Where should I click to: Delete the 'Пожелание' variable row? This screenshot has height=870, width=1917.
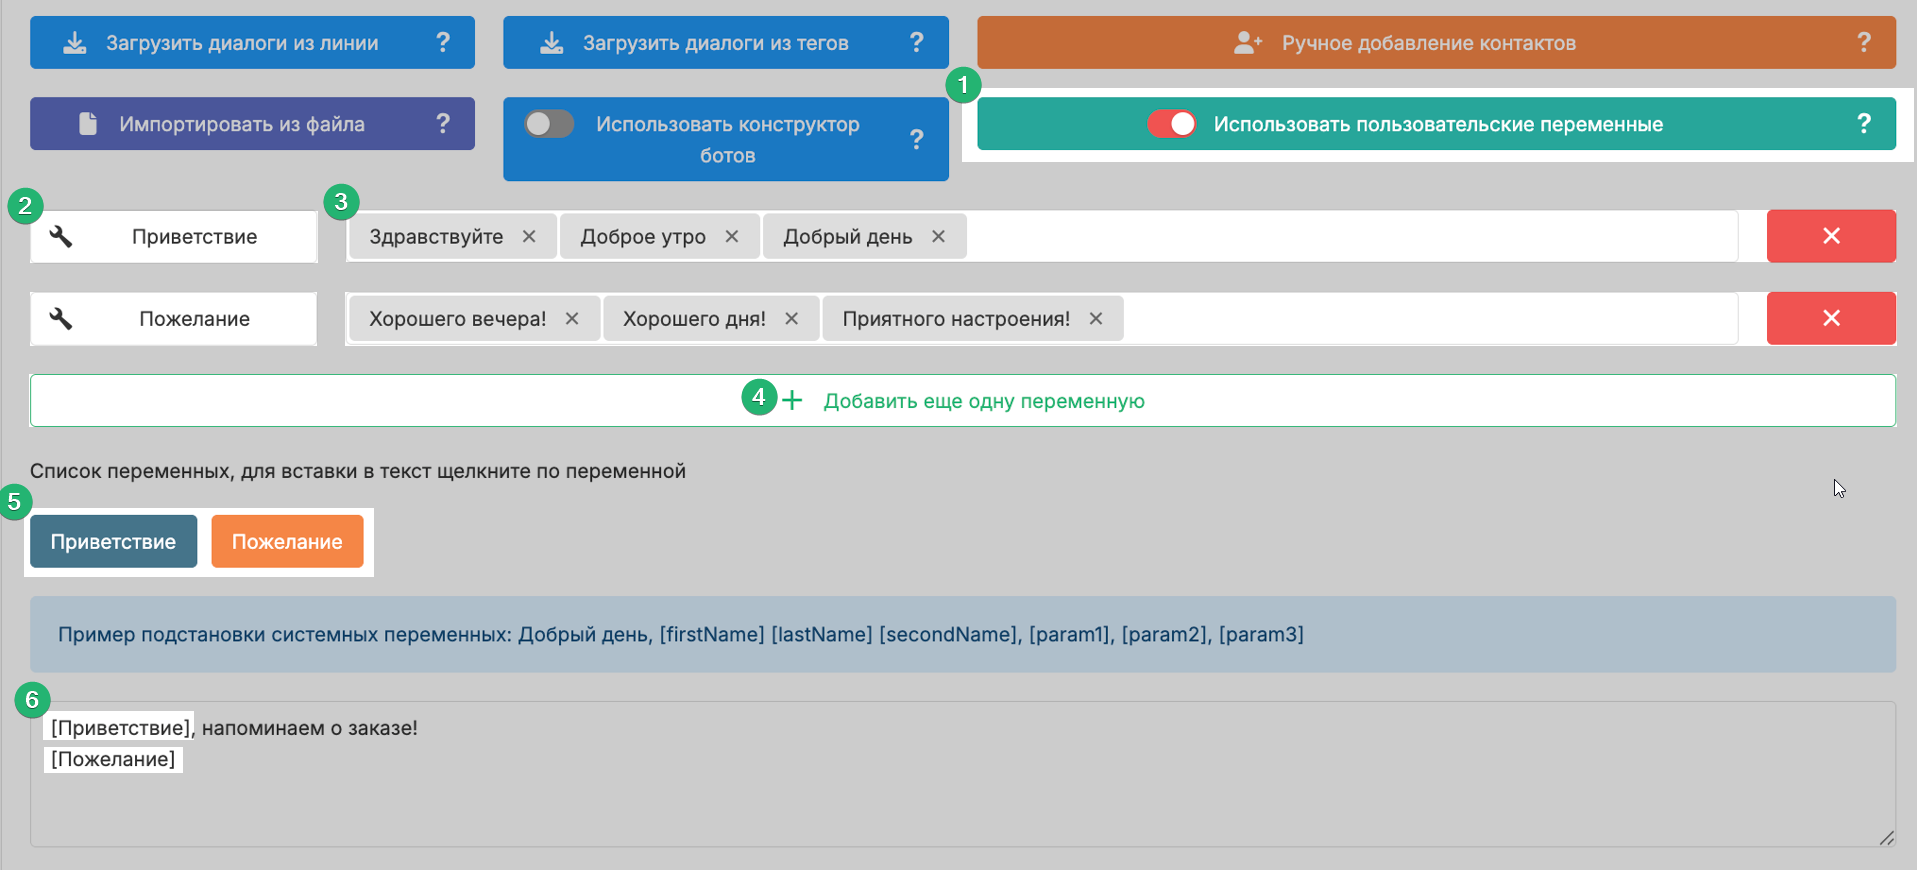pyautogui.click(x=1830, y=318)
